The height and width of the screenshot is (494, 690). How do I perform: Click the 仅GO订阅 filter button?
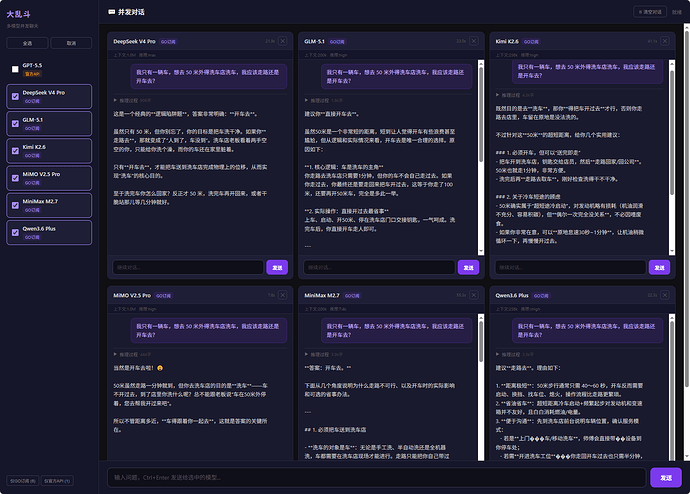(22, 481)
